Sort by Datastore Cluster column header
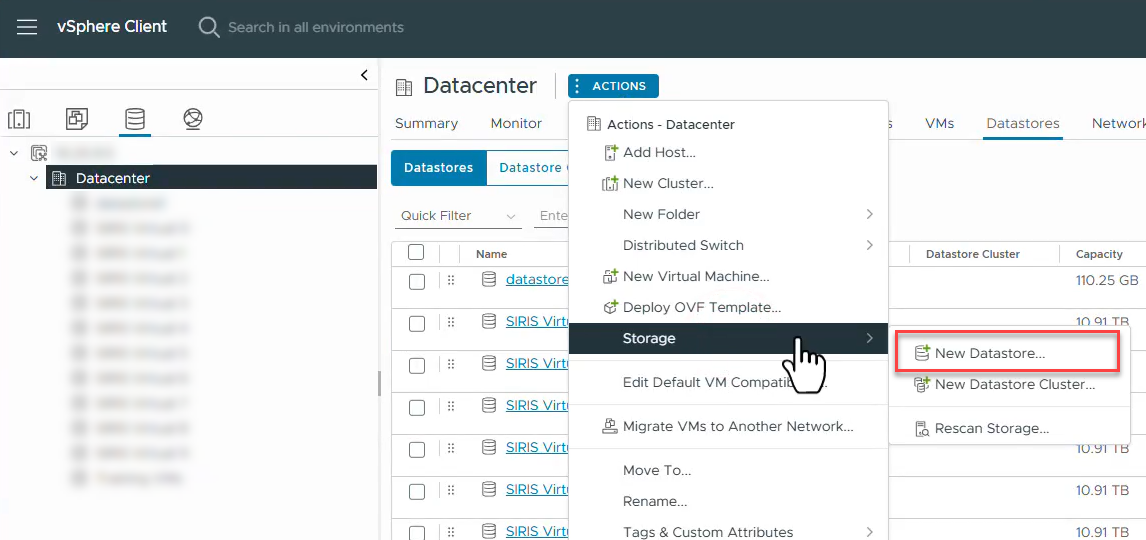The image size is (1146, 540). (x=973, y=254)
